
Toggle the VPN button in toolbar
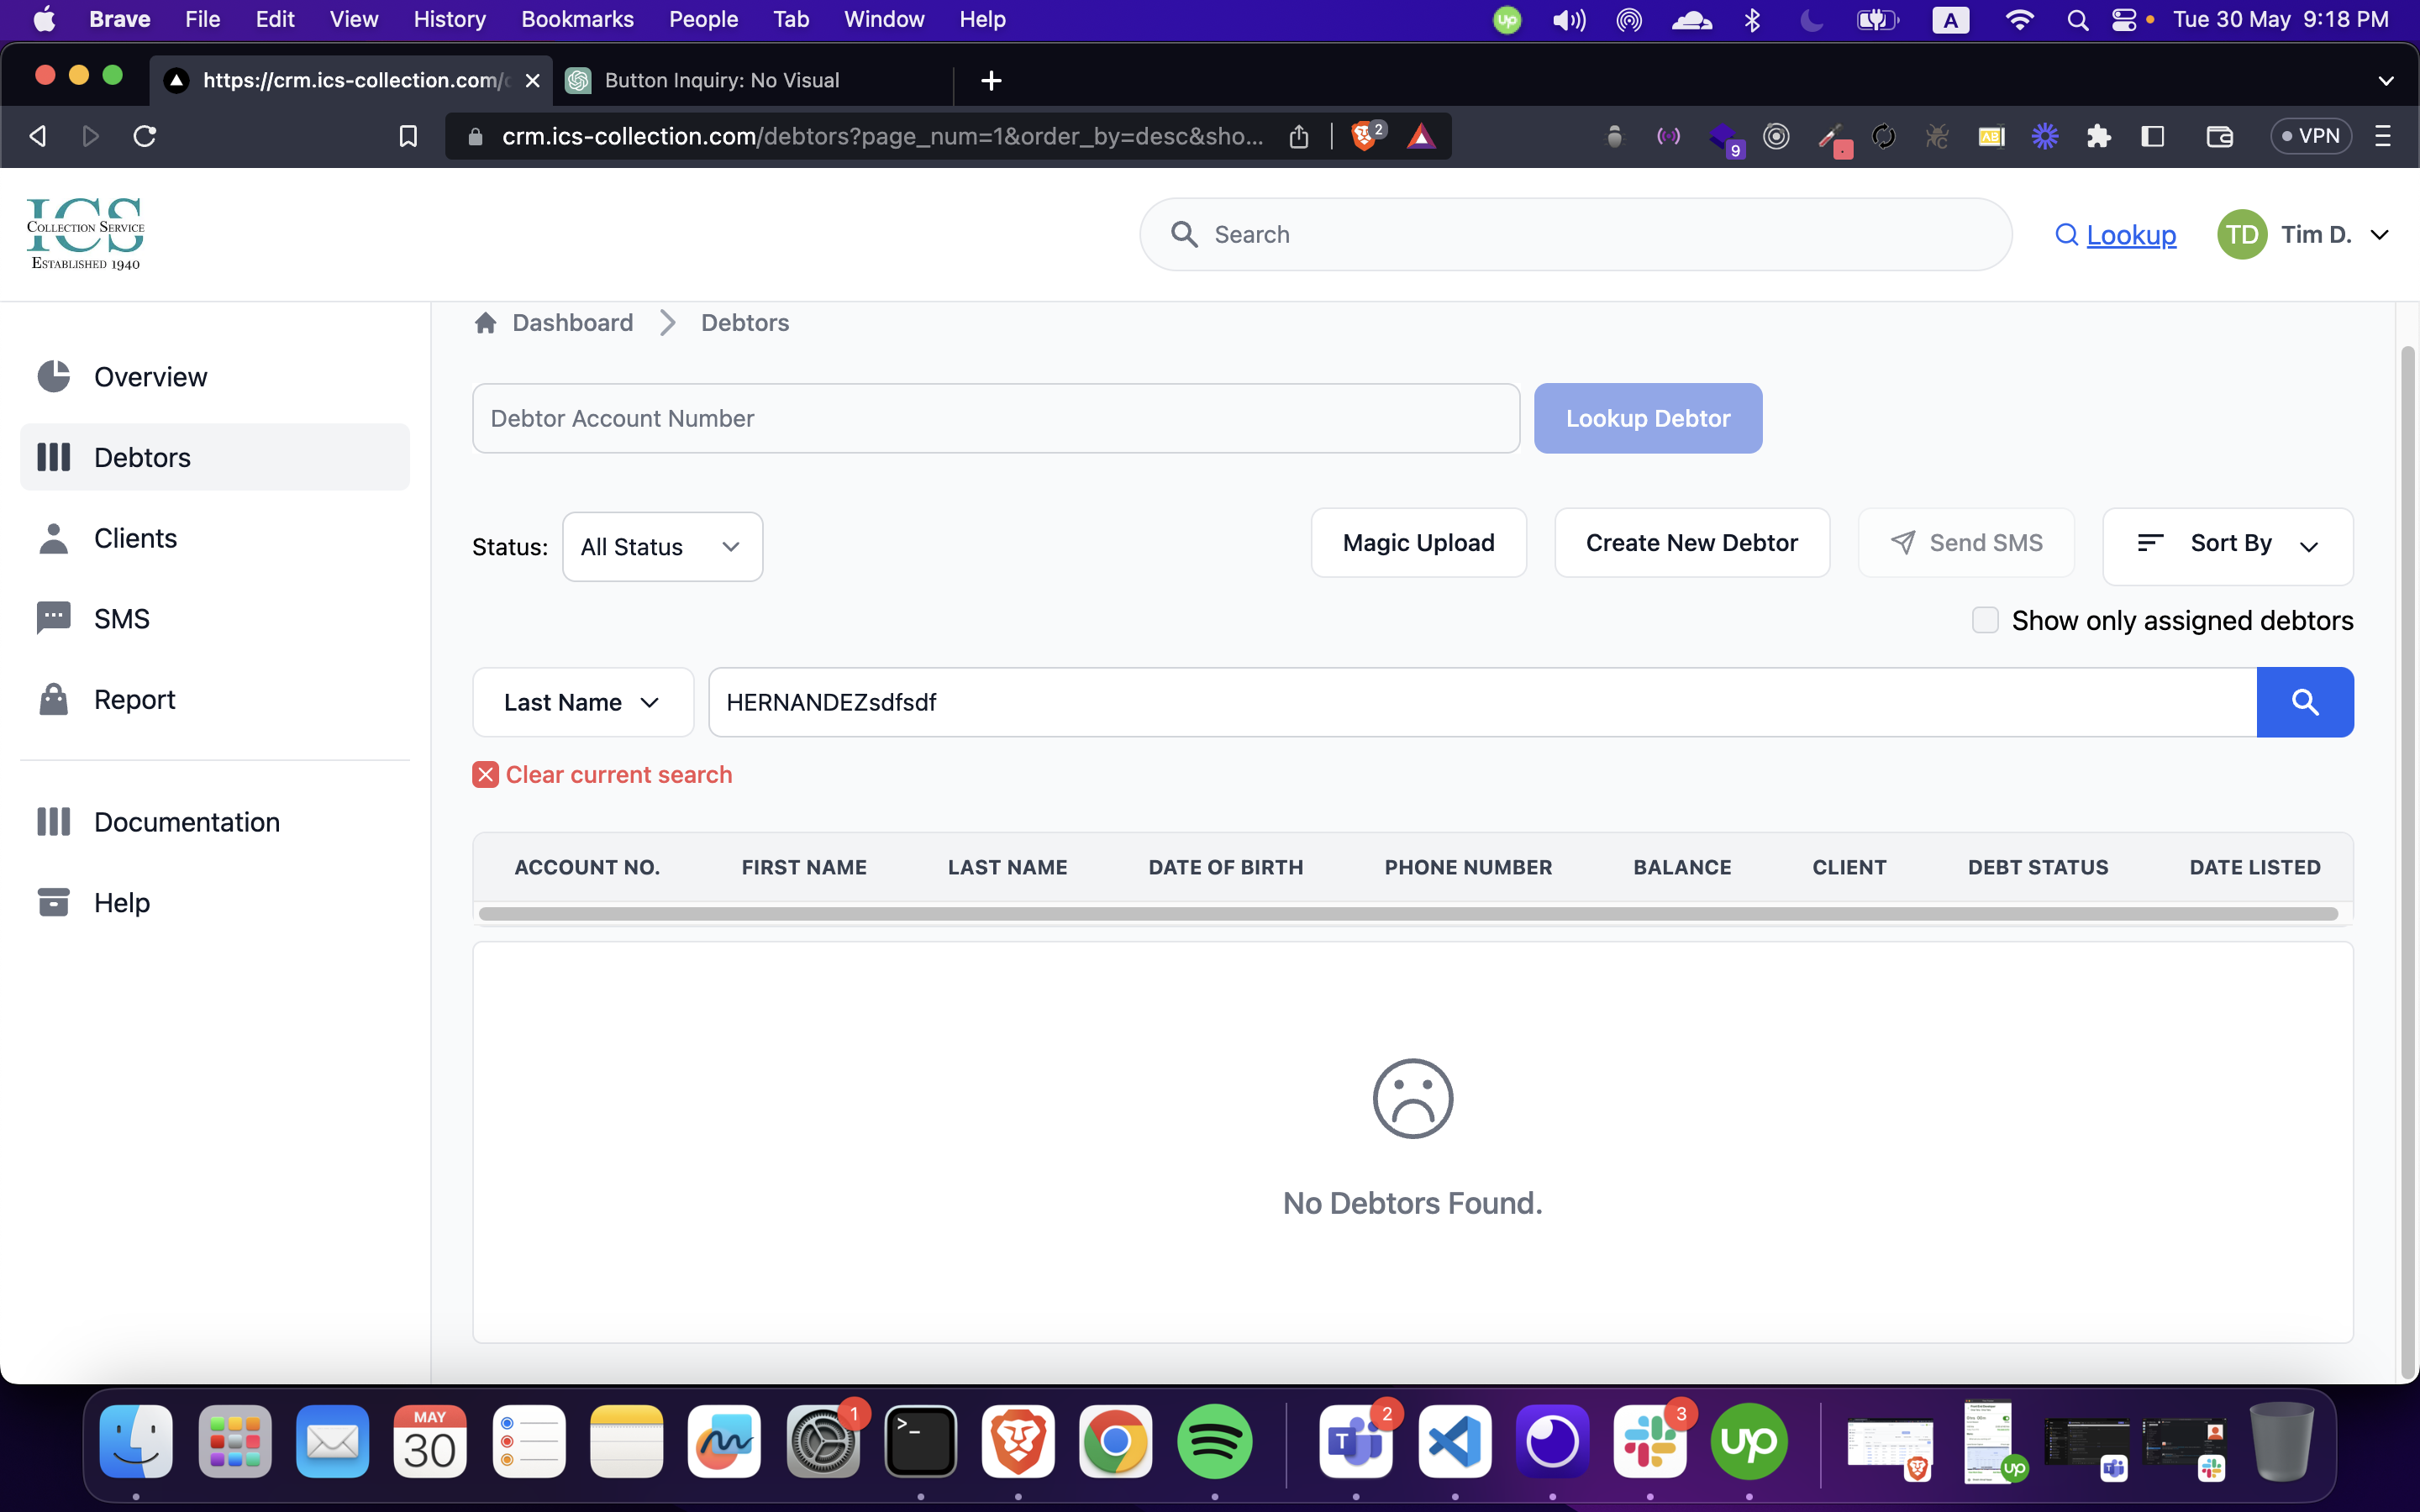(2310, 136)
